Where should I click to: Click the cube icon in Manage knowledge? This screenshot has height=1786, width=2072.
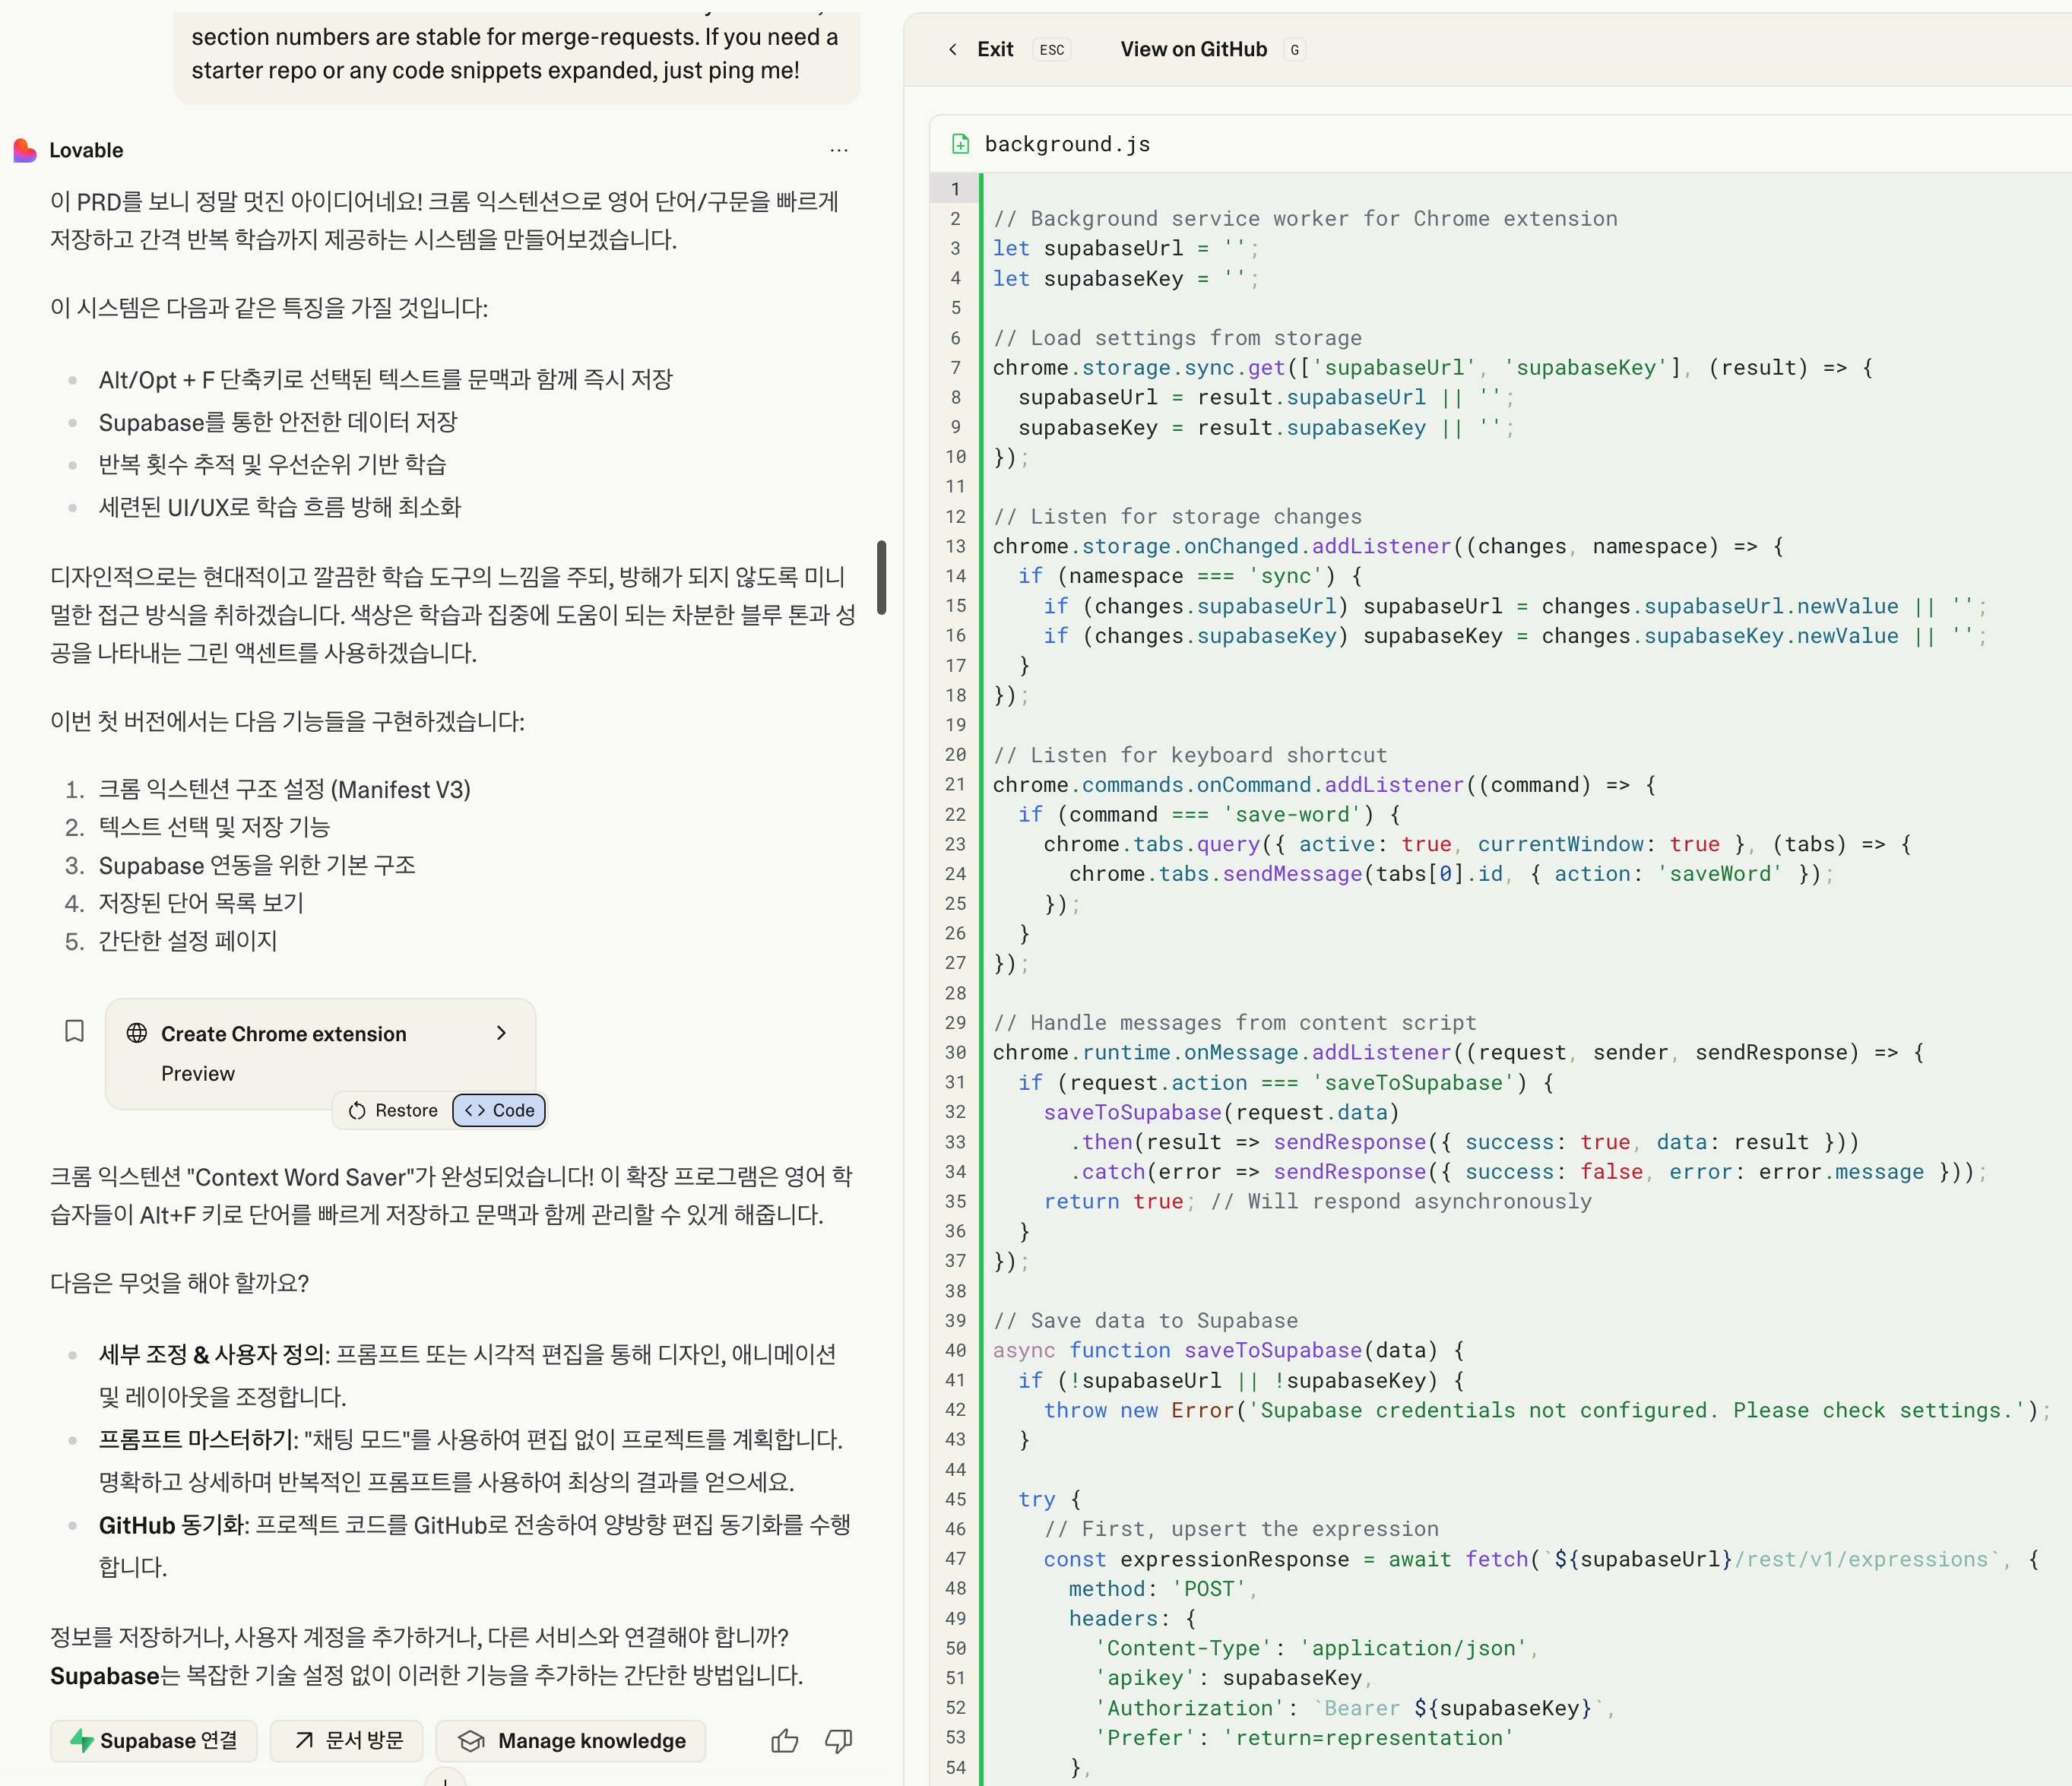tap(471, 1741)
